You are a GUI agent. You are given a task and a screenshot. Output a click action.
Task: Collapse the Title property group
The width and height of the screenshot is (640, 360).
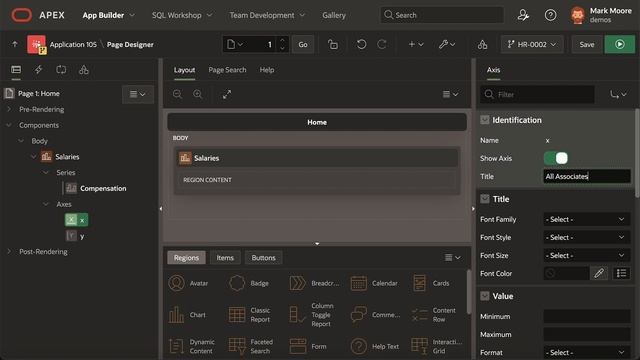(484, 199)
